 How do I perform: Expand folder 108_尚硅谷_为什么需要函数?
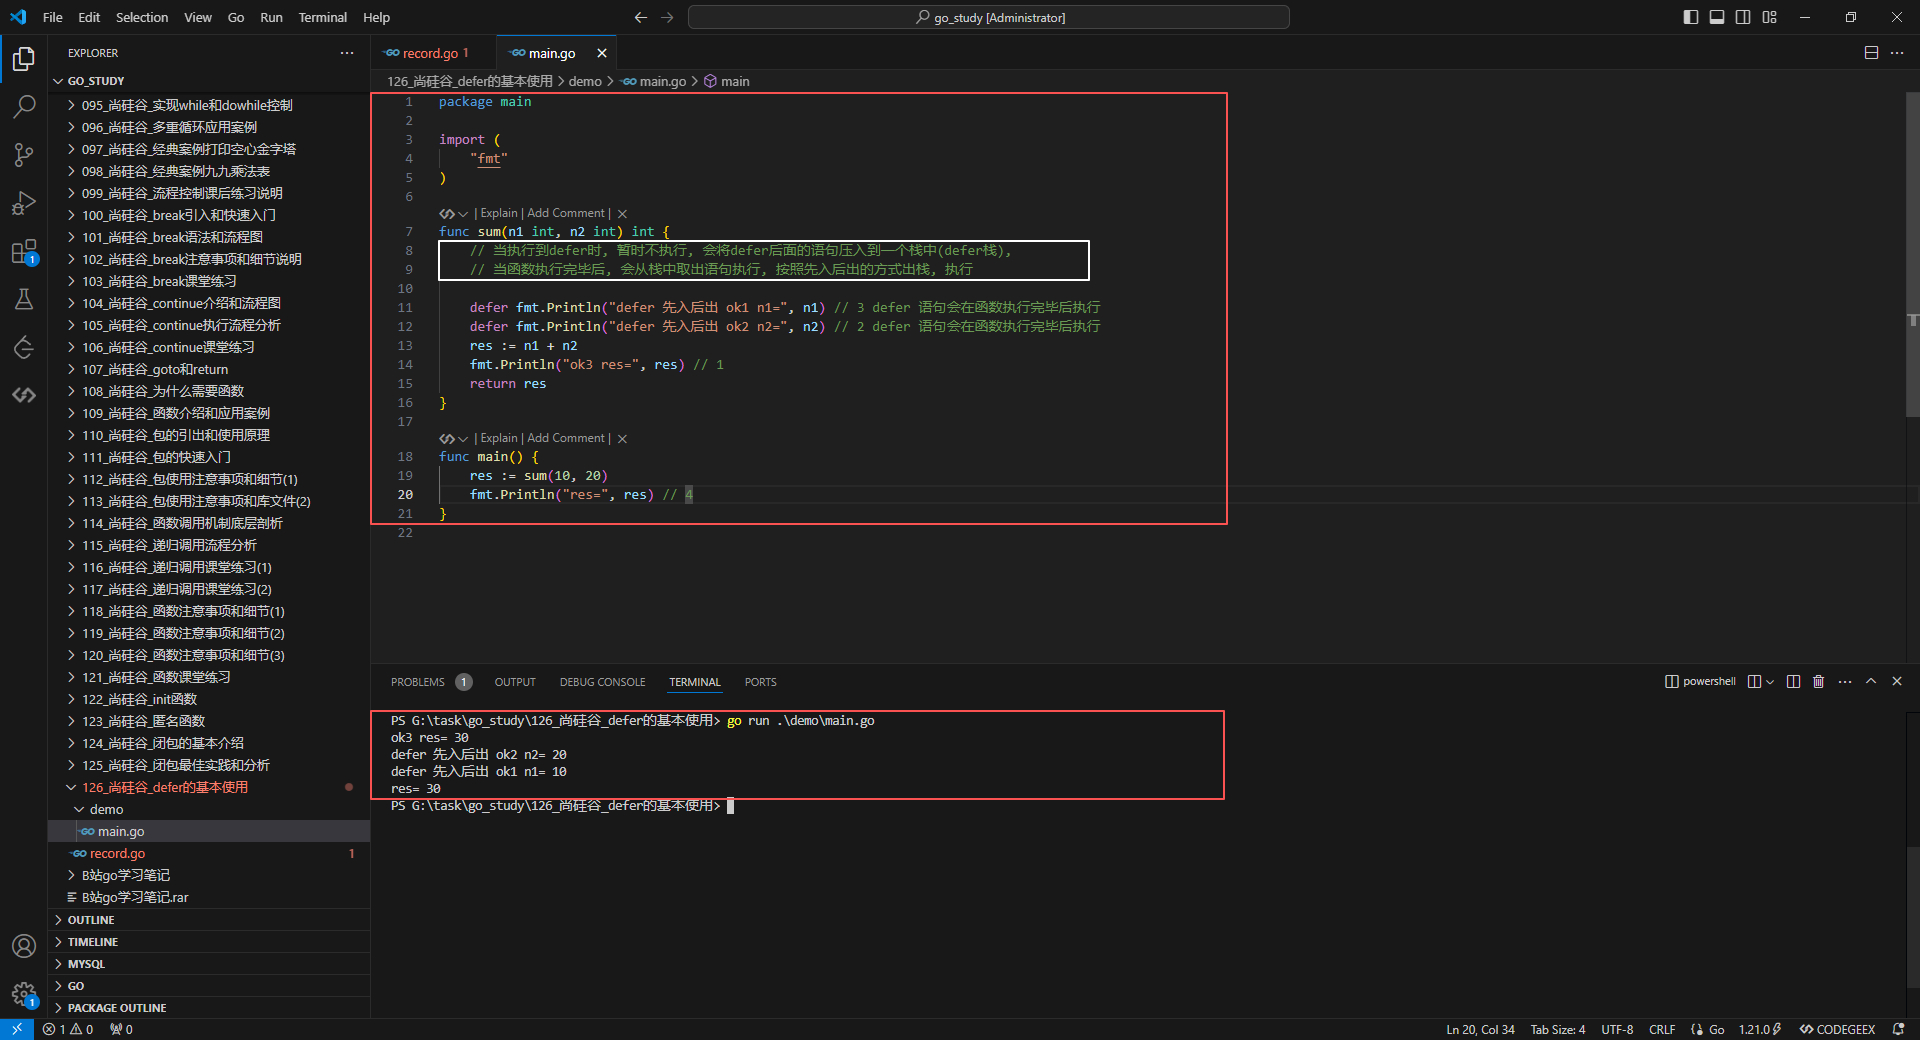209,391
